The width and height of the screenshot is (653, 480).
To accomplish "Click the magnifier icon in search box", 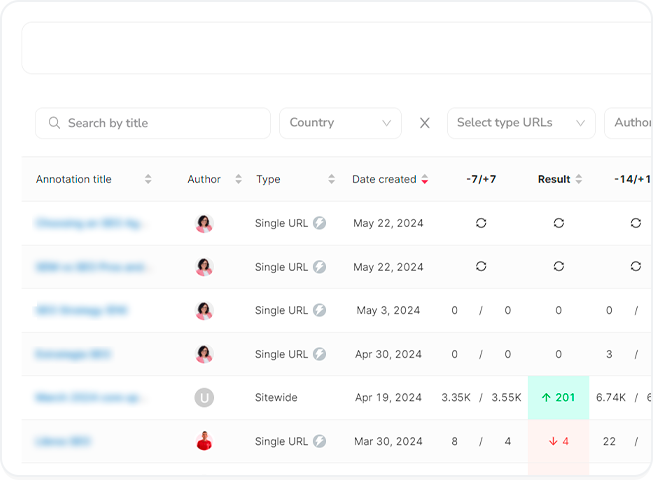I will (54, 123).
